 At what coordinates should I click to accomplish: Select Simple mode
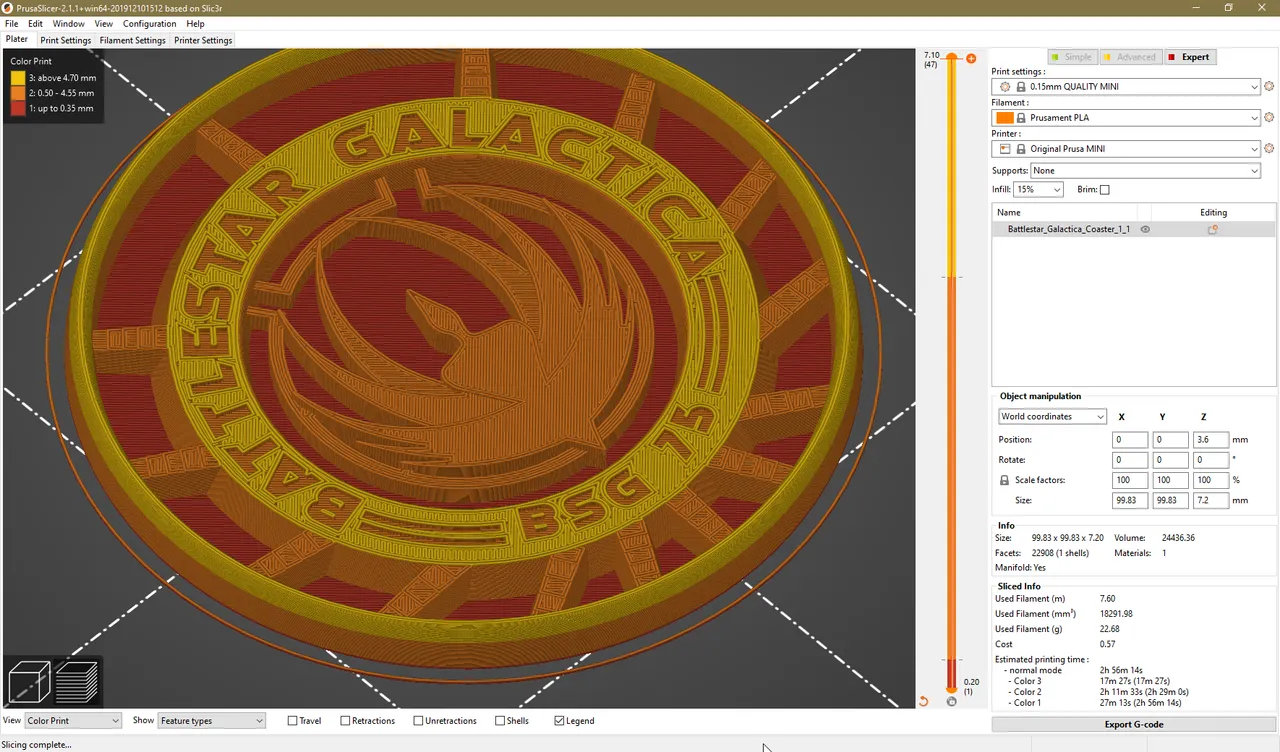click(x=1072, y=57)
